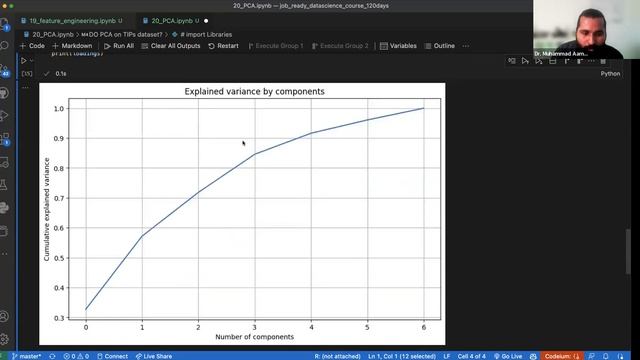Viewport: 640px width, 360px height.
Task: Restart the notebook kernel
Action: pyautogui.click(x=223, y=46)
